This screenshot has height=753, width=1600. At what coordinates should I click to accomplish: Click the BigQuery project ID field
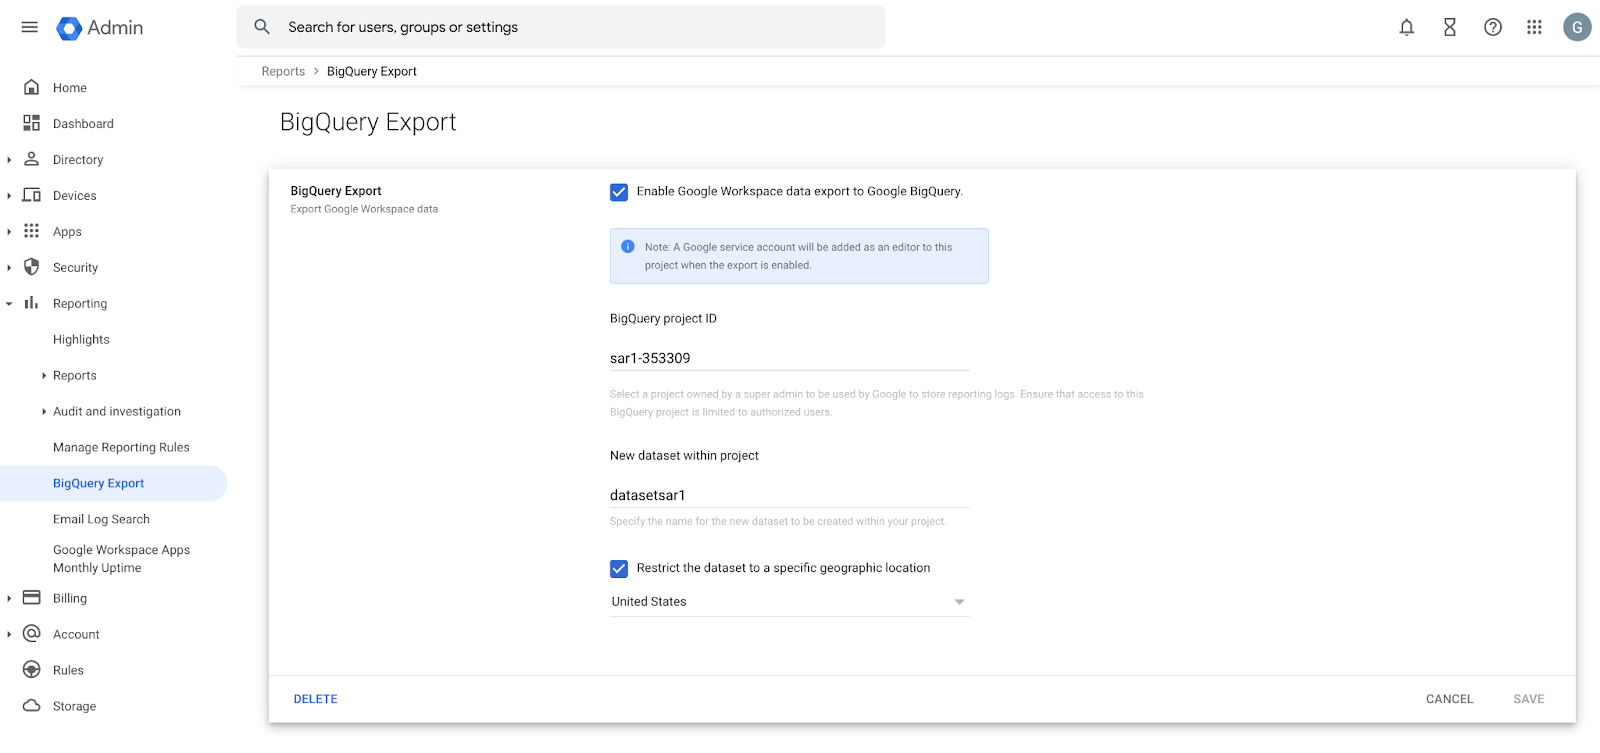(789, 358)
